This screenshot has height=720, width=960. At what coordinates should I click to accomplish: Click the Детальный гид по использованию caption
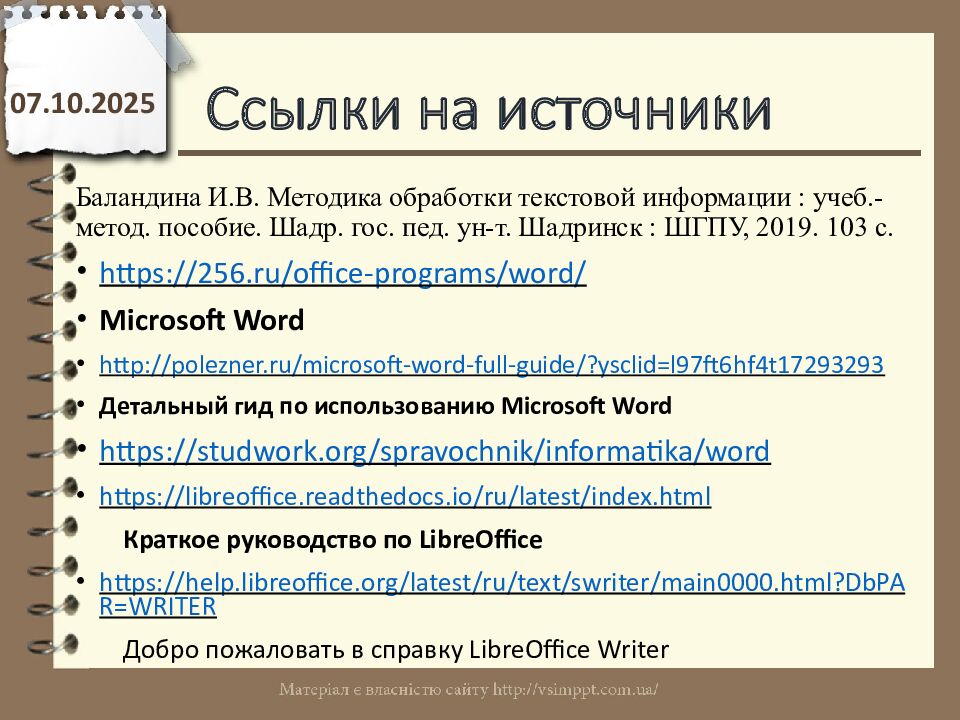[385, 406]
